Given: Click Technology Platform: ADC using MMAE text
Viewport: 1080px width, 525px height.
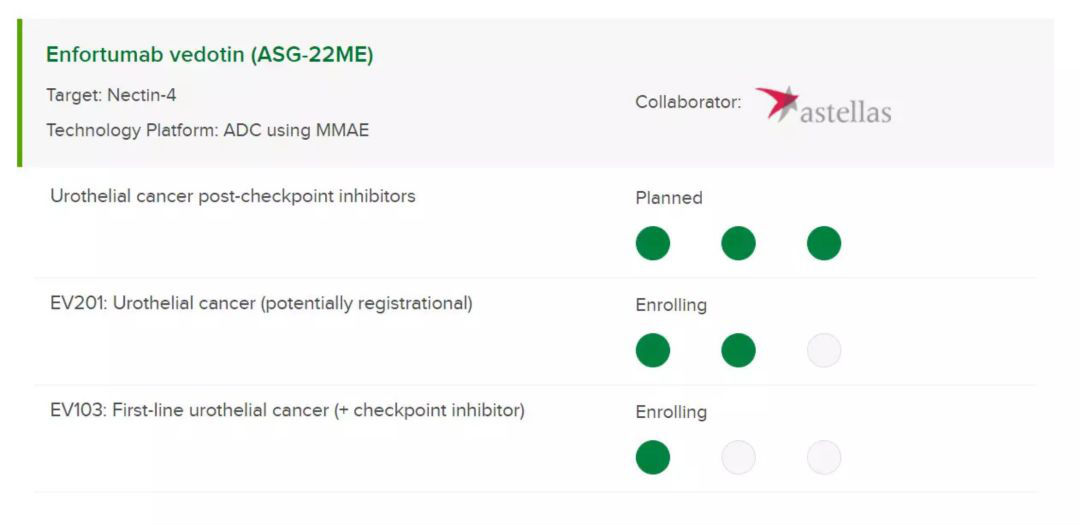Looking at the screenshot, I should point(207,130).
